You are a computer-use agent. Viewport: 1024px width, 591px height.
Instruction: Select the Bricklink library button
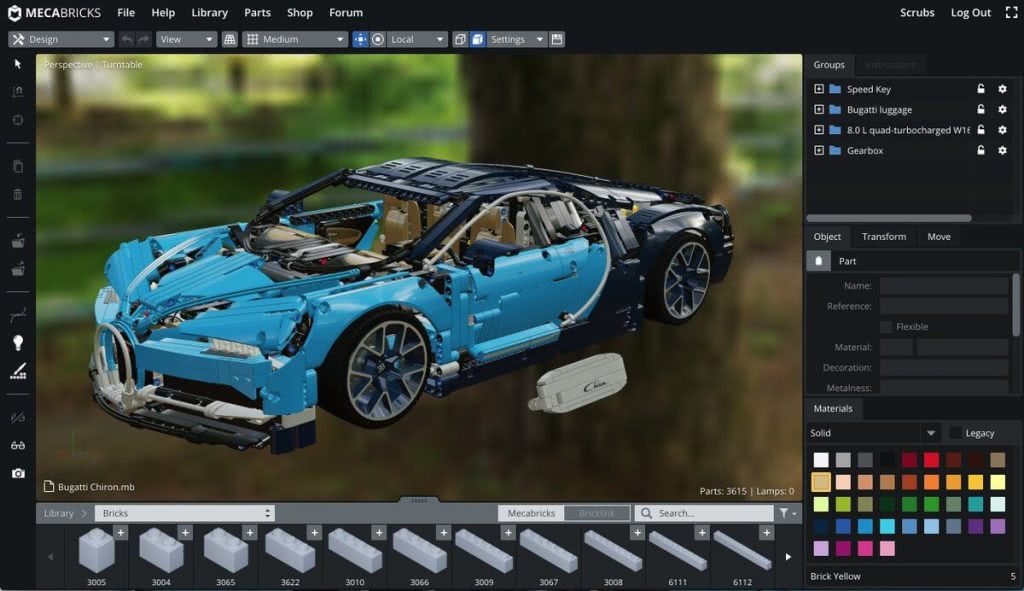pos(597,513)
